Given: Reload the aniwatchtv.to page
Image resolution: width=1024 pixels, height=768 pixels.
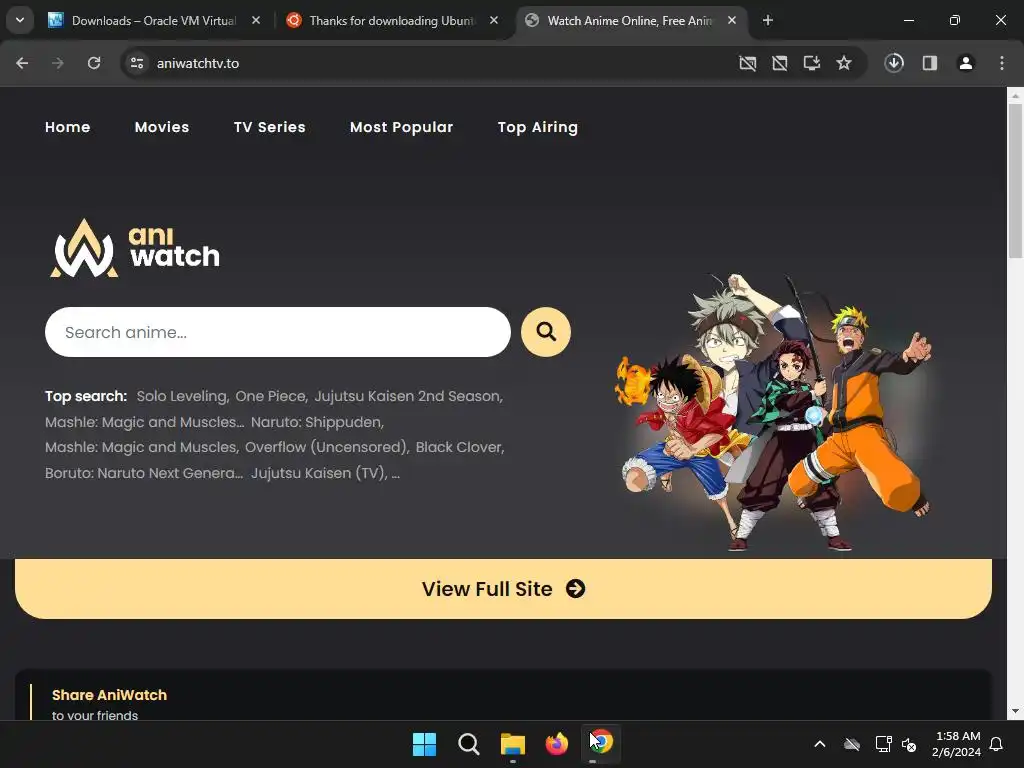Looking at the screenshot, I should [94, 63].
